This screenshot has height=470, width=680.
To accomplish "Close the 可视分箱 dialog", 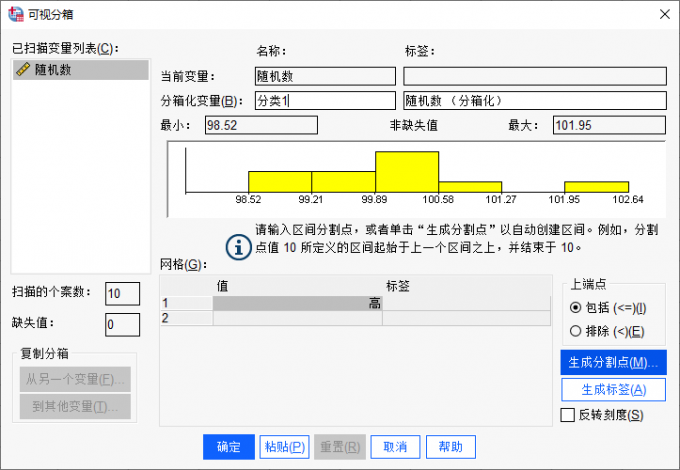I will click(664, 14).
